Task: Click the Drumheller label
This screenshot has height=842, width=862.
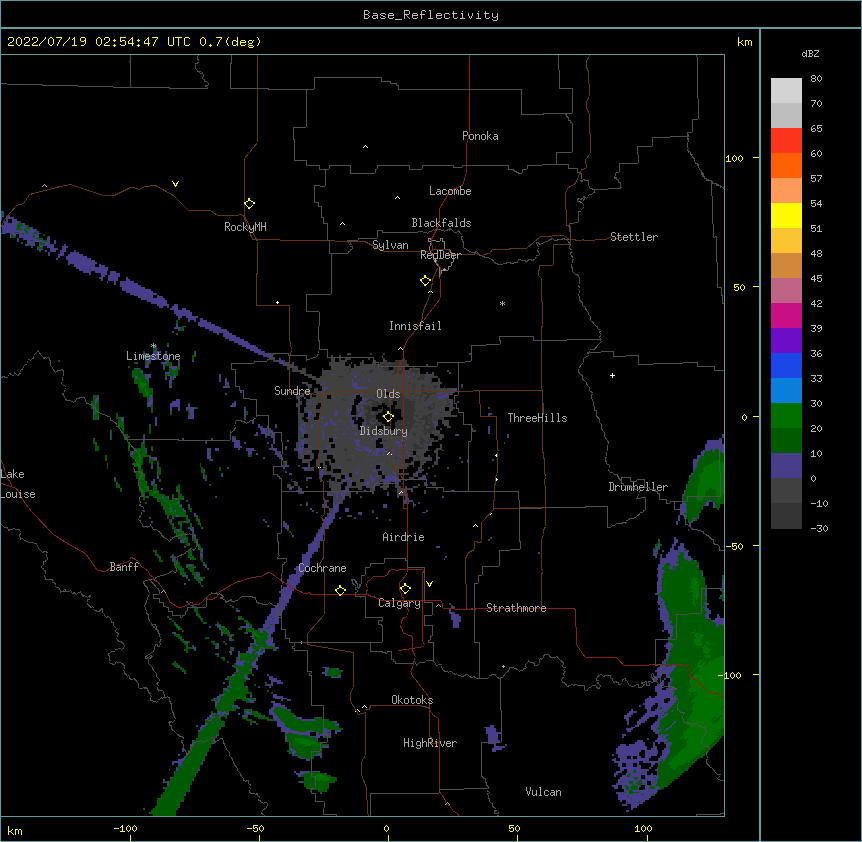Action: pyautogui.click(x=638, y=487)
